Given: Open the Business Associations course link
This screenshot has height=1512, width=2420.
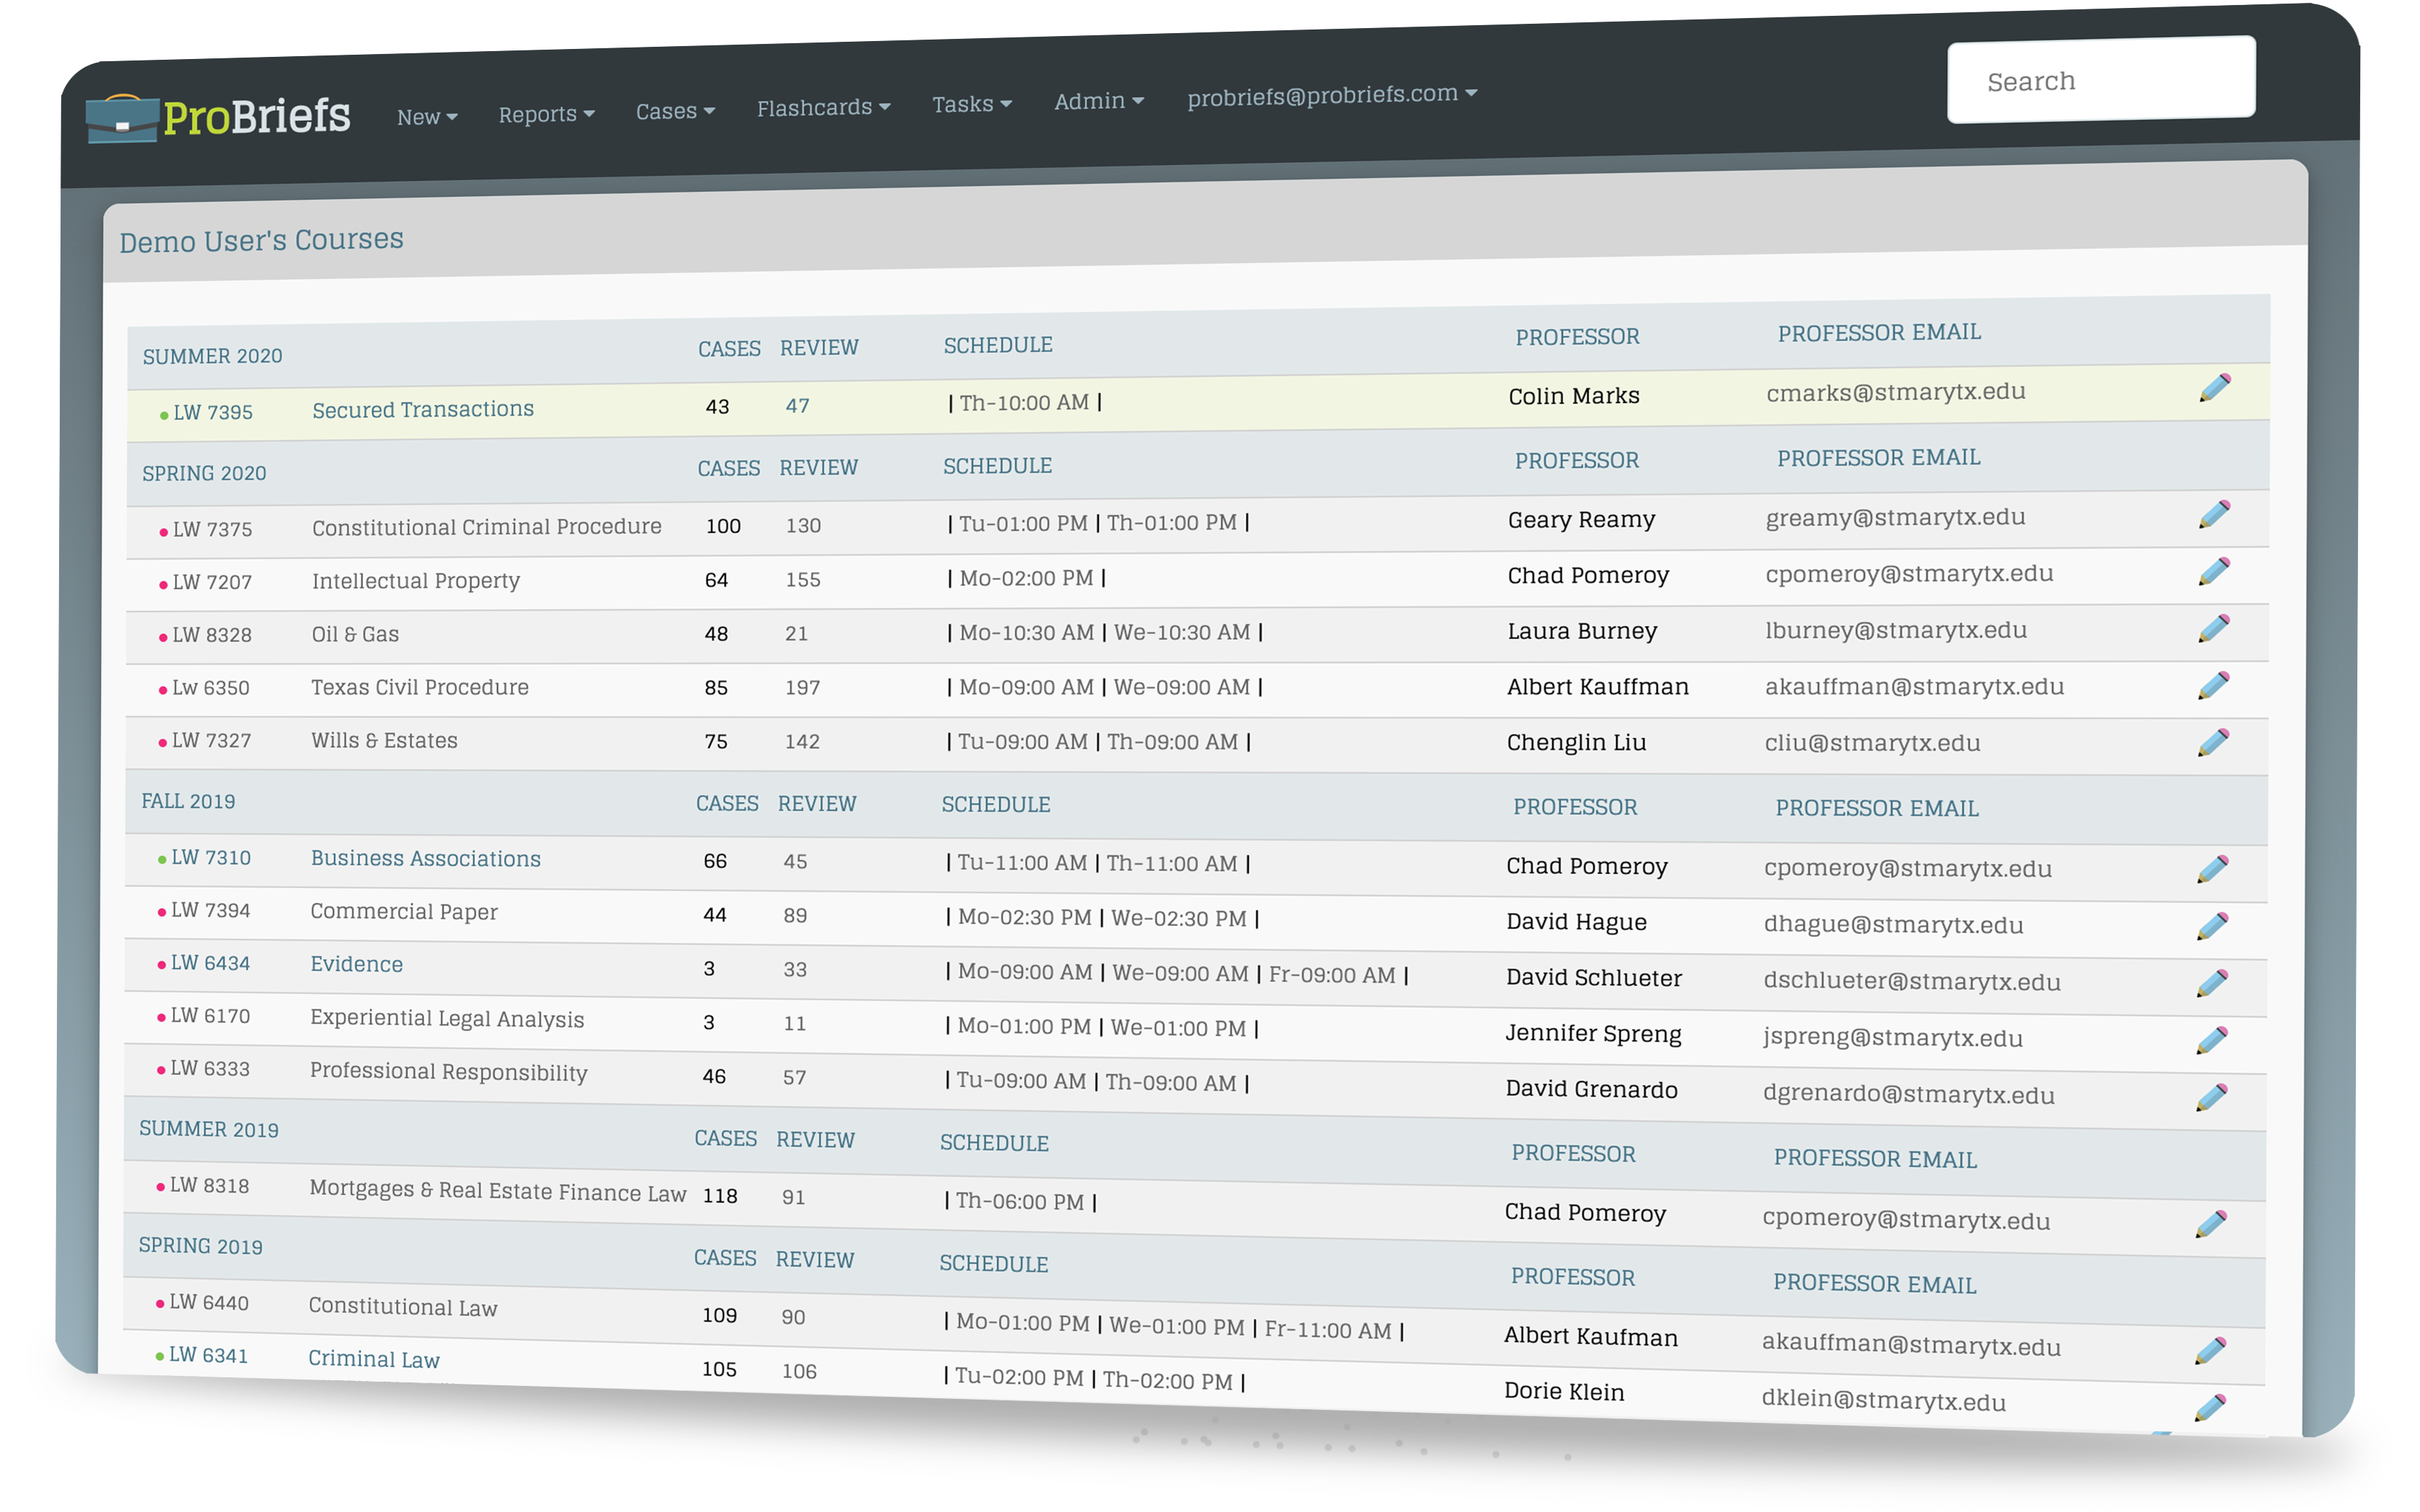Looking at the screenshot, I should pos(425,858).
